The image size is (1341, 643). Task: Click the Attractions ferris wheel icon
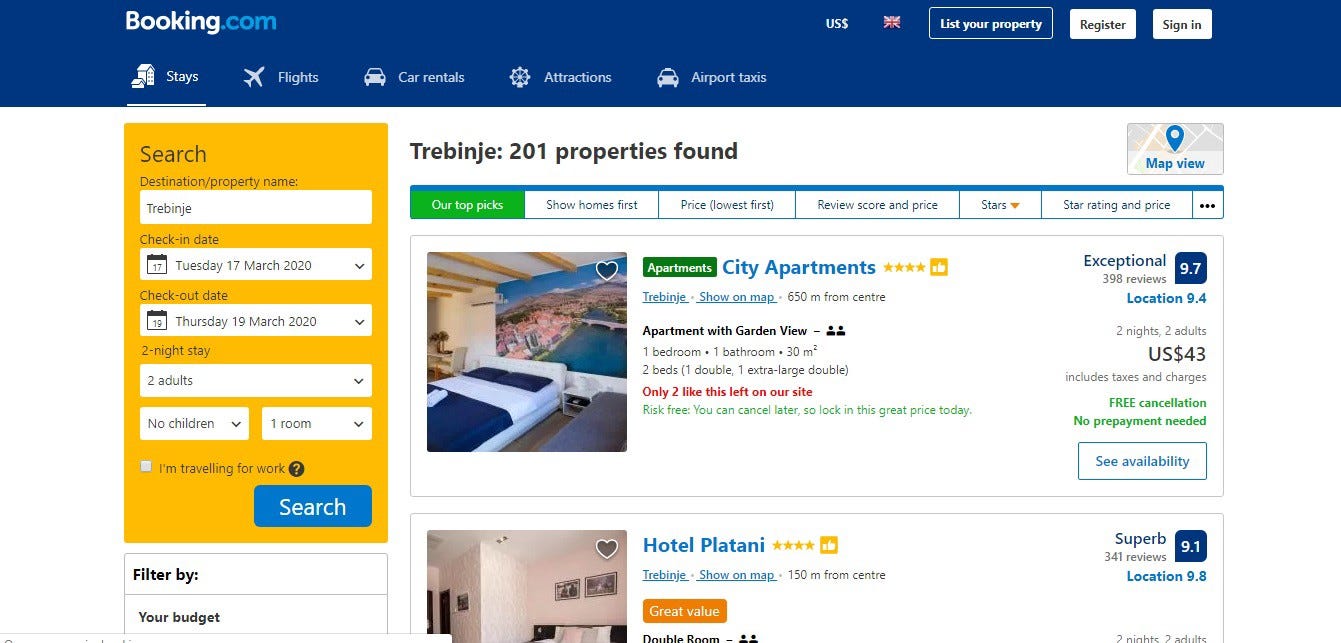pos(520,77)
